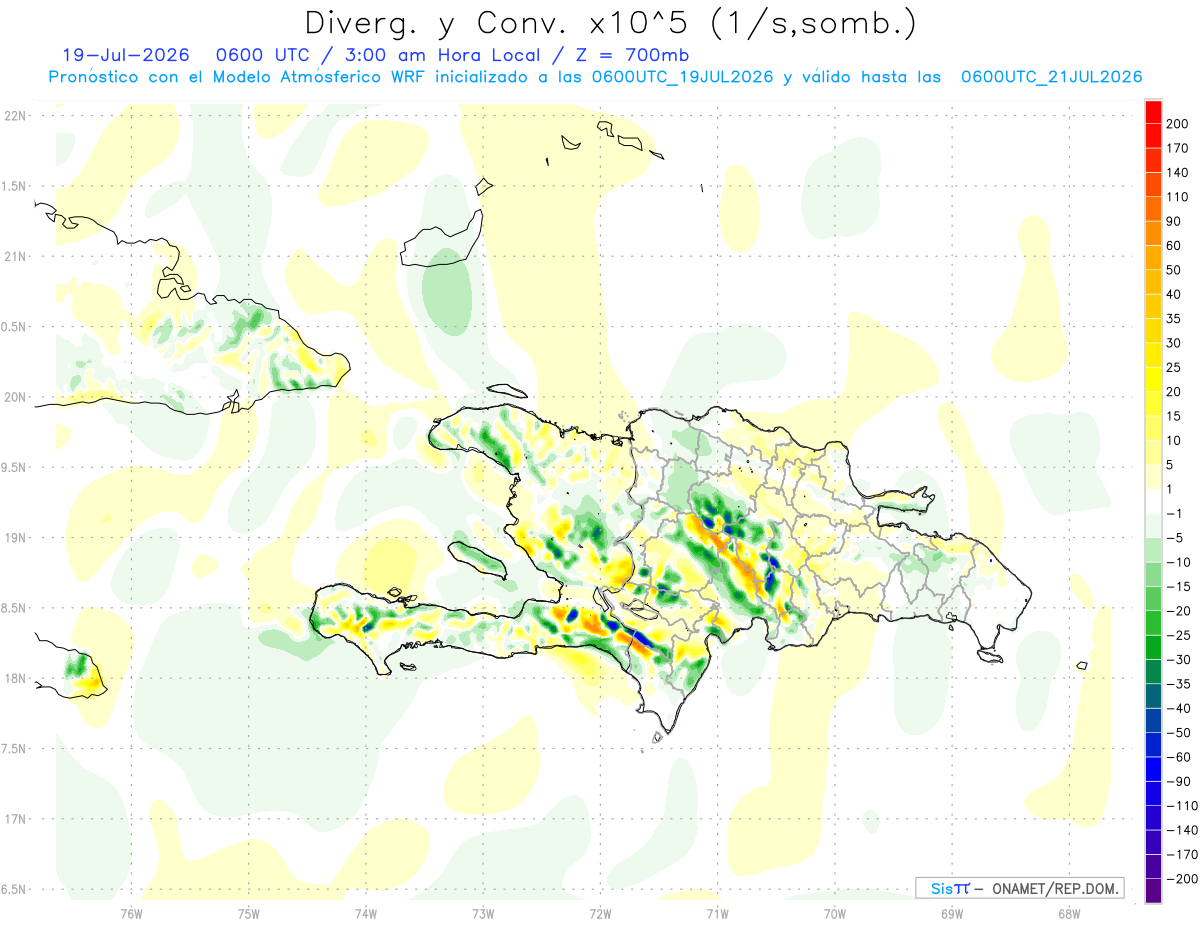Click the positive '170' colorbar value
Viewport: 1200px width, 927px height.
coord(1177,148)
